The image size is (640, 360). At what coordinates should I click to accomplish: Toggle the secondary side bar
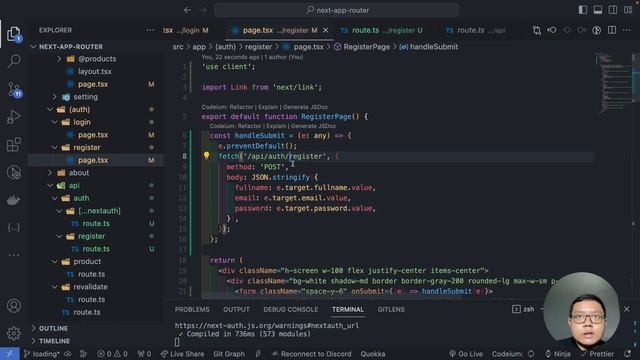coord(613,10)
